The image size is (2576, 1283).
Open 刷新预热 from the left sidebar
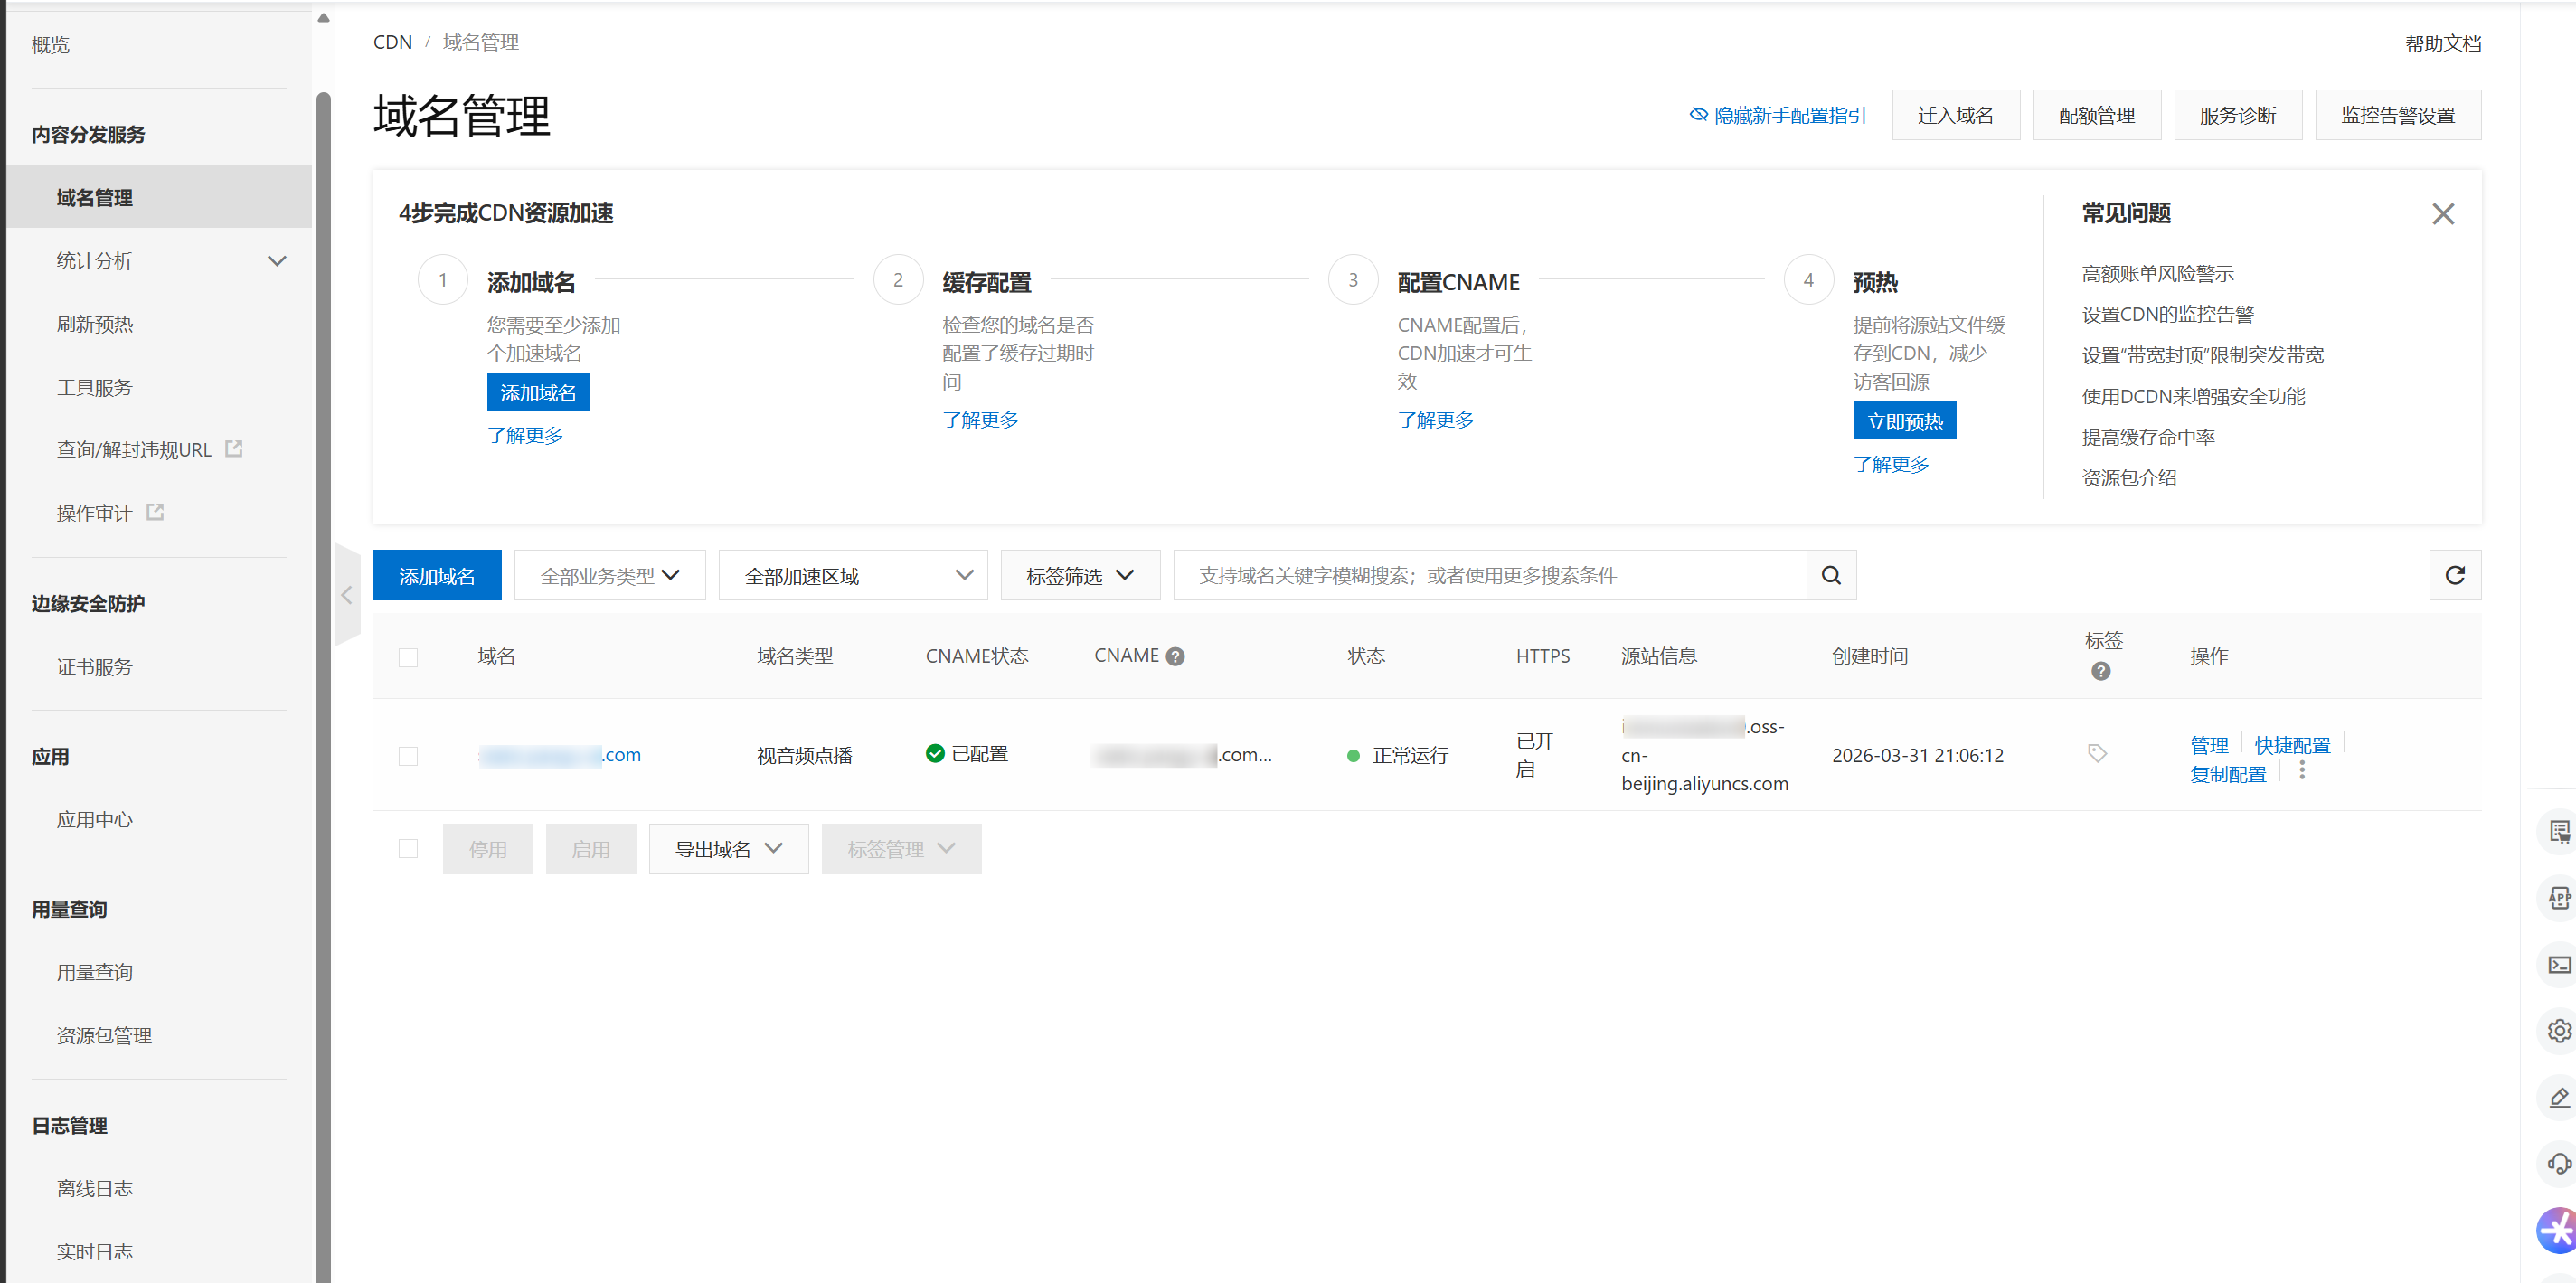point(95,323)
